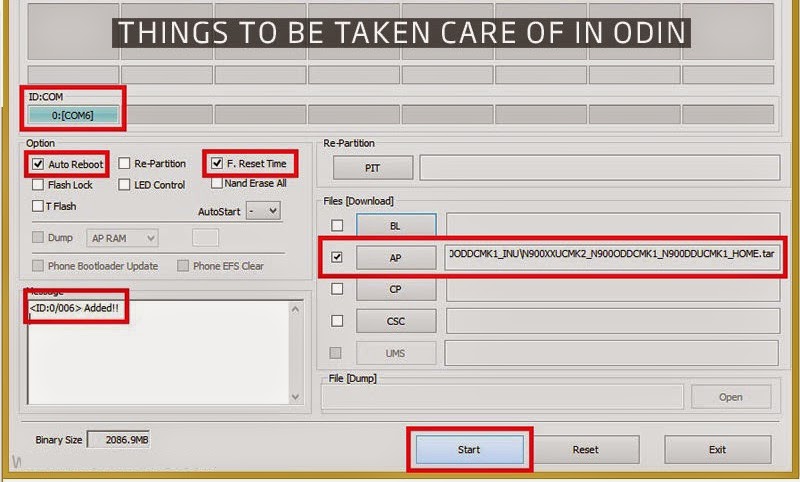Click the Exit button
800x482 pixels.
tap(717, 449)
